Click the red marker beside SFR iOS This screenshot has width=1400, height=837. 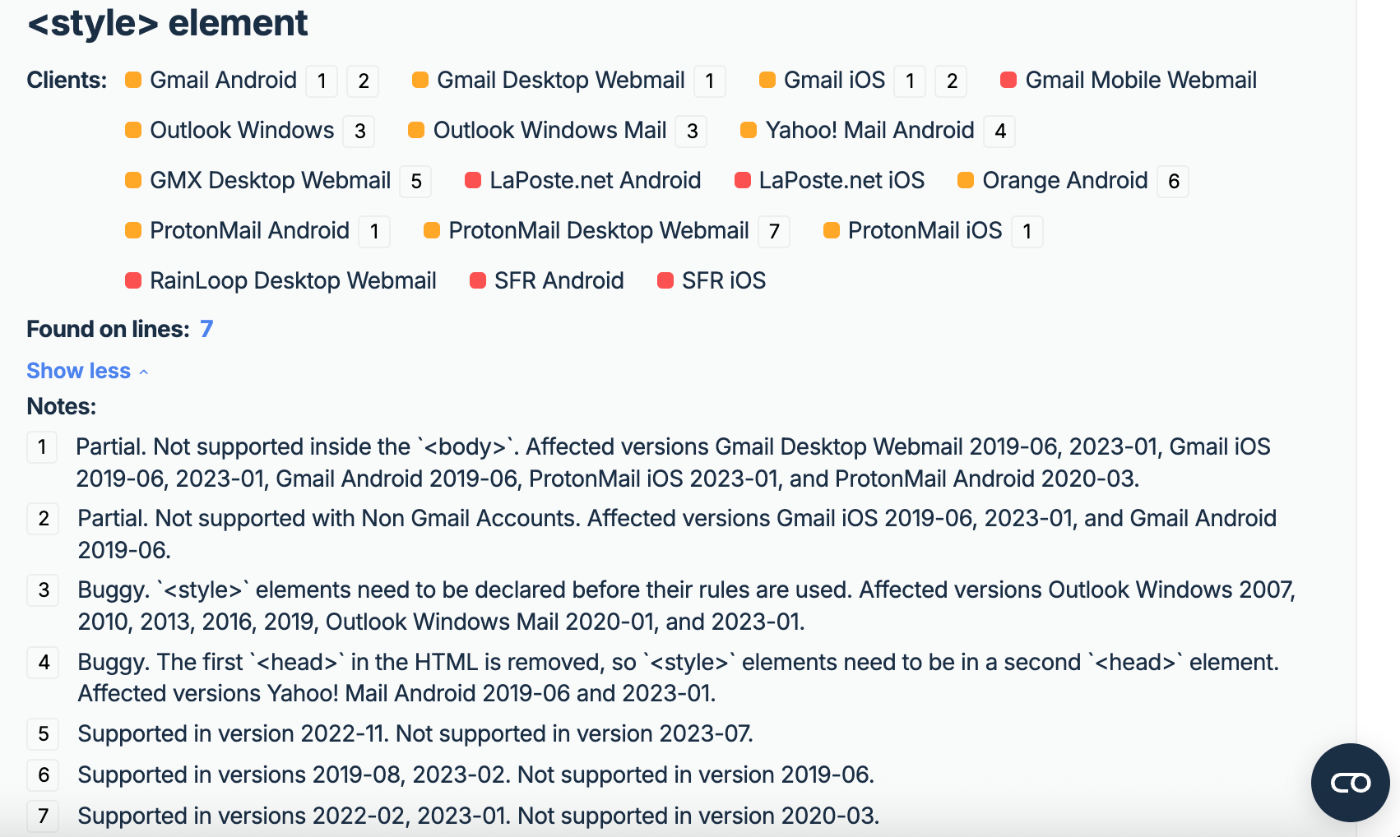(x=665, y=281)
